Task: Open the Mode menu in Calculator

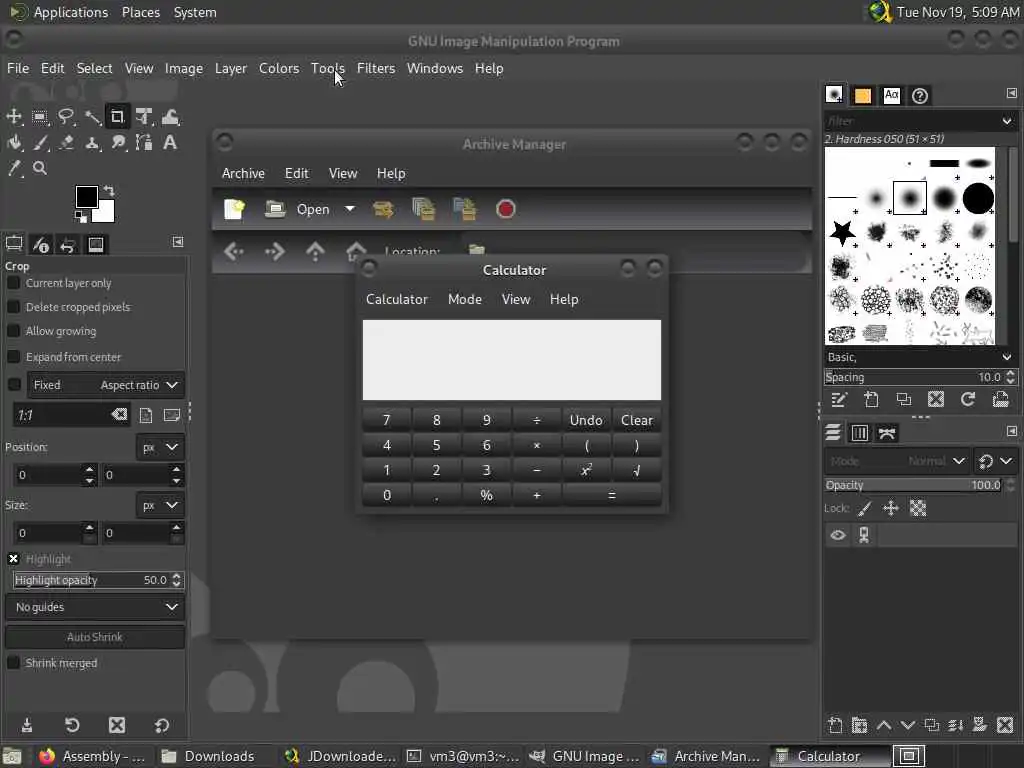Action: coord(465,299)
